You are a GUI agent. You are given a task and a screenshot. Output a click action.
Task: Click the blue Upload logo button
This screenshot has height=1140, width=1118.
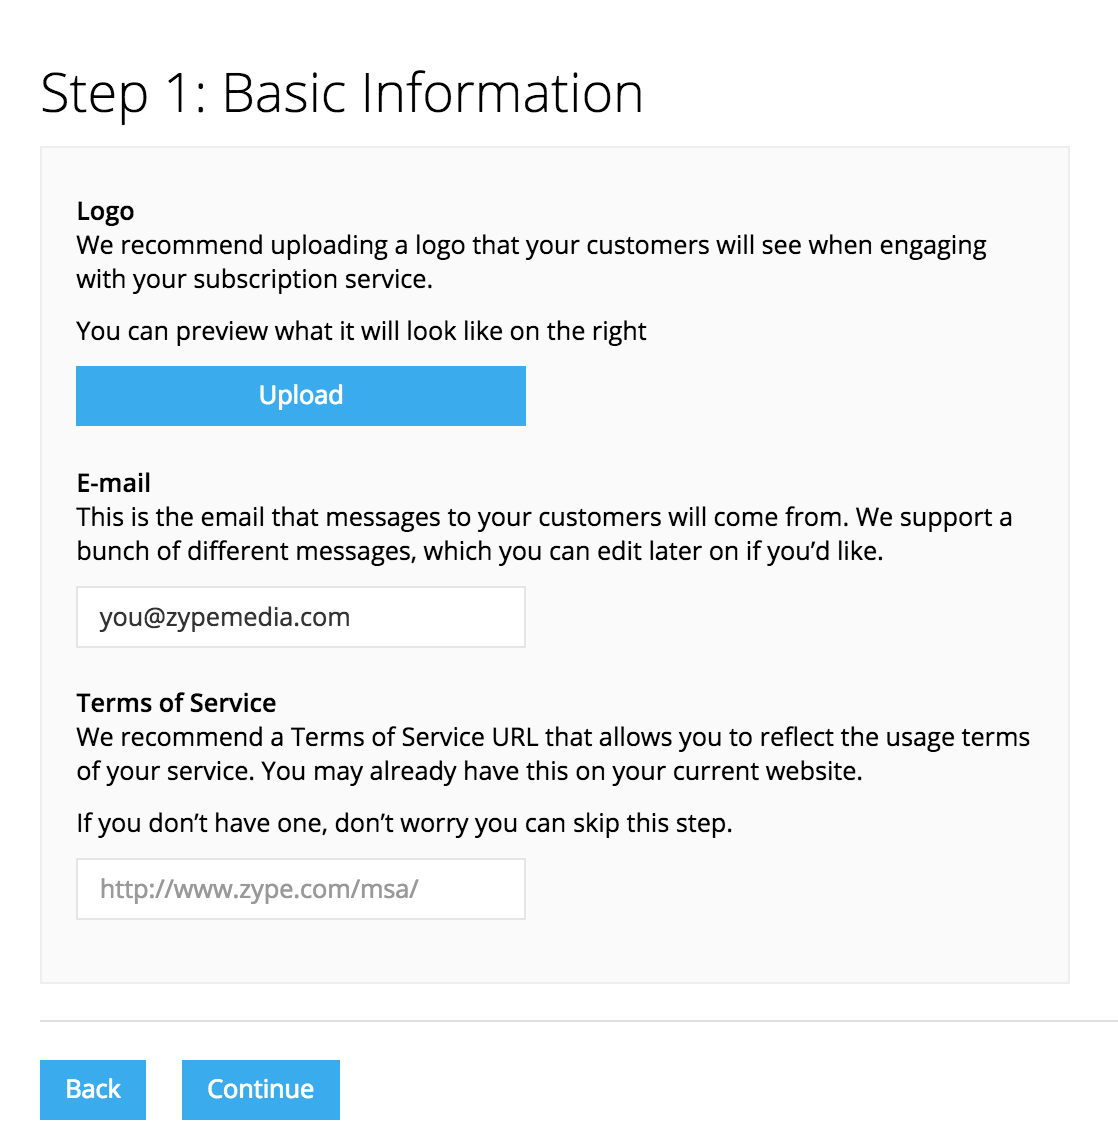coord(301,396)
